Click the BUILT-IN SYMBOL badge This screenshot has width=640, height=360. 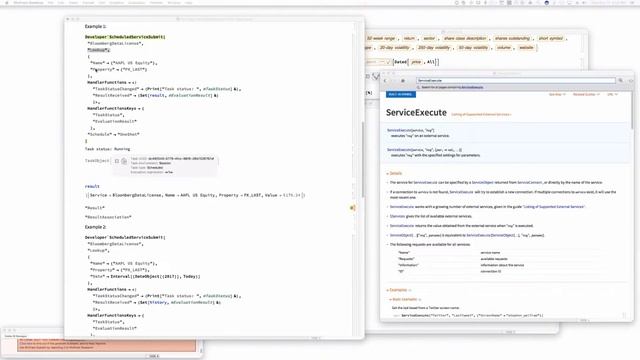point(401,94)
